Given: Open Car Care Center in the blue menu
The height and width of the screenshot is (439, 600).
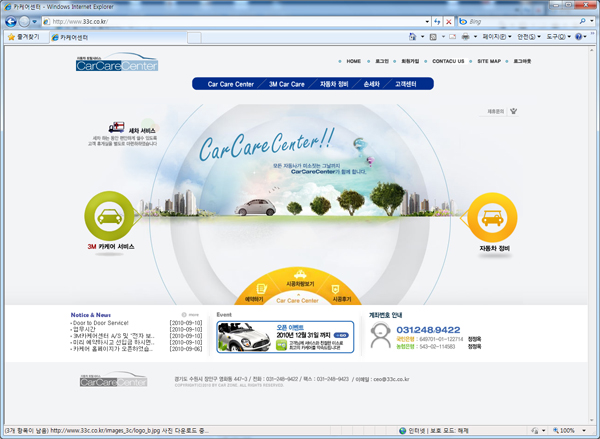Looking at the screenshot, I should 231,84.
